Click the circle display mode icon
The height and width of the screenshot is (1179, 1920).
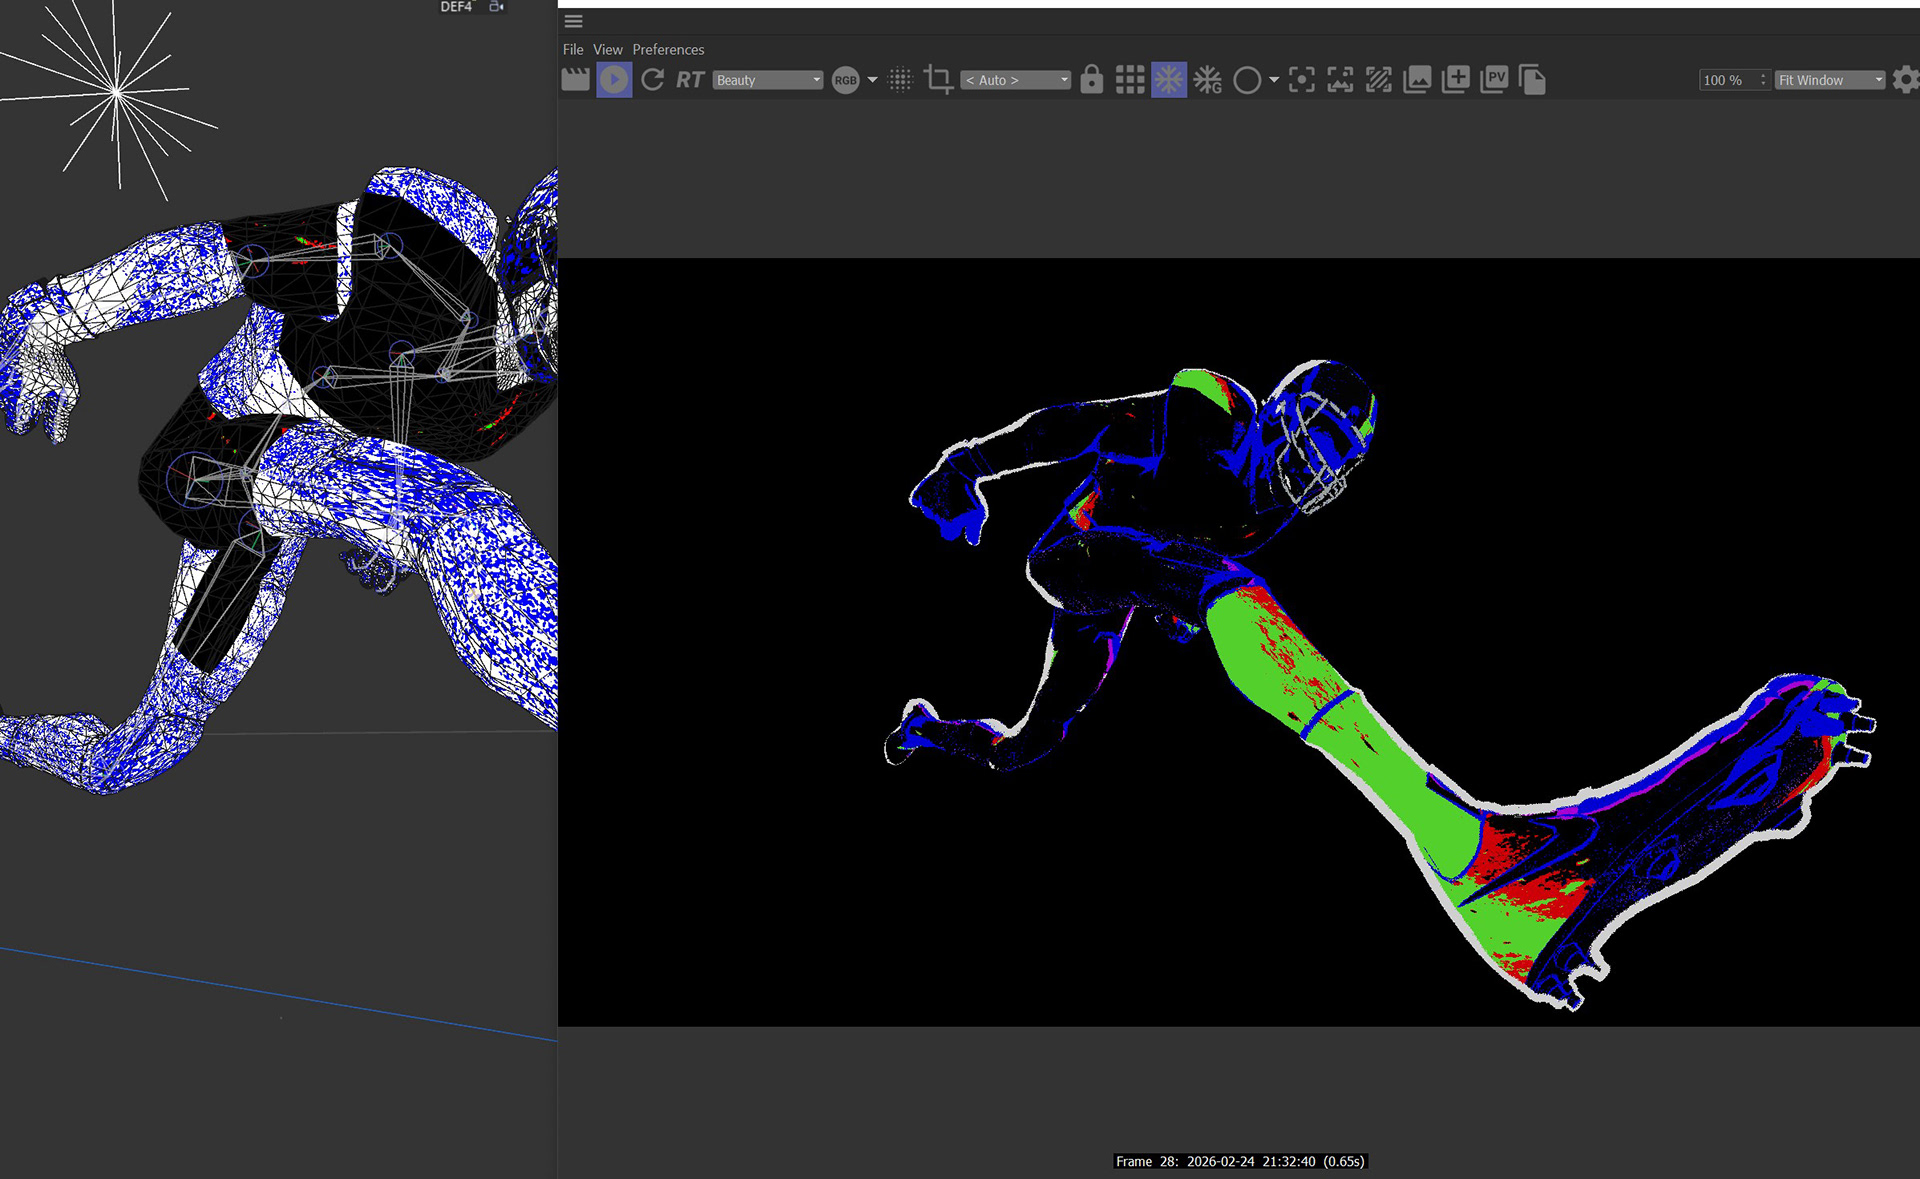point(1247,80)
